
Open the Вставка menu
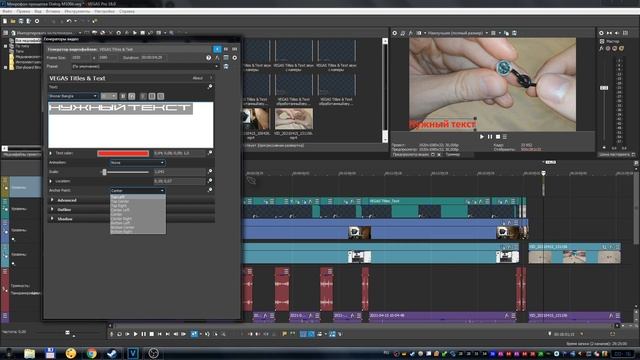click(x=53, y=11)
